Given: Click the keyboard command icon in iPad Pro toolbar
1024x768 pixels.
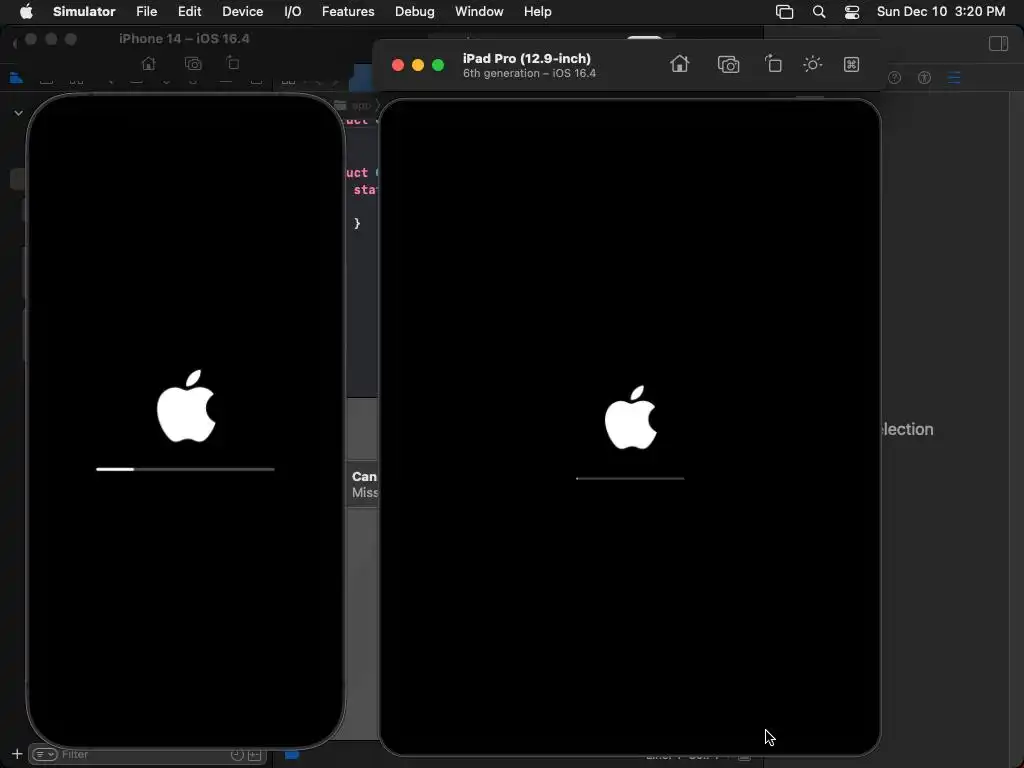Looking at the screenshot, I should coord(852,64).
